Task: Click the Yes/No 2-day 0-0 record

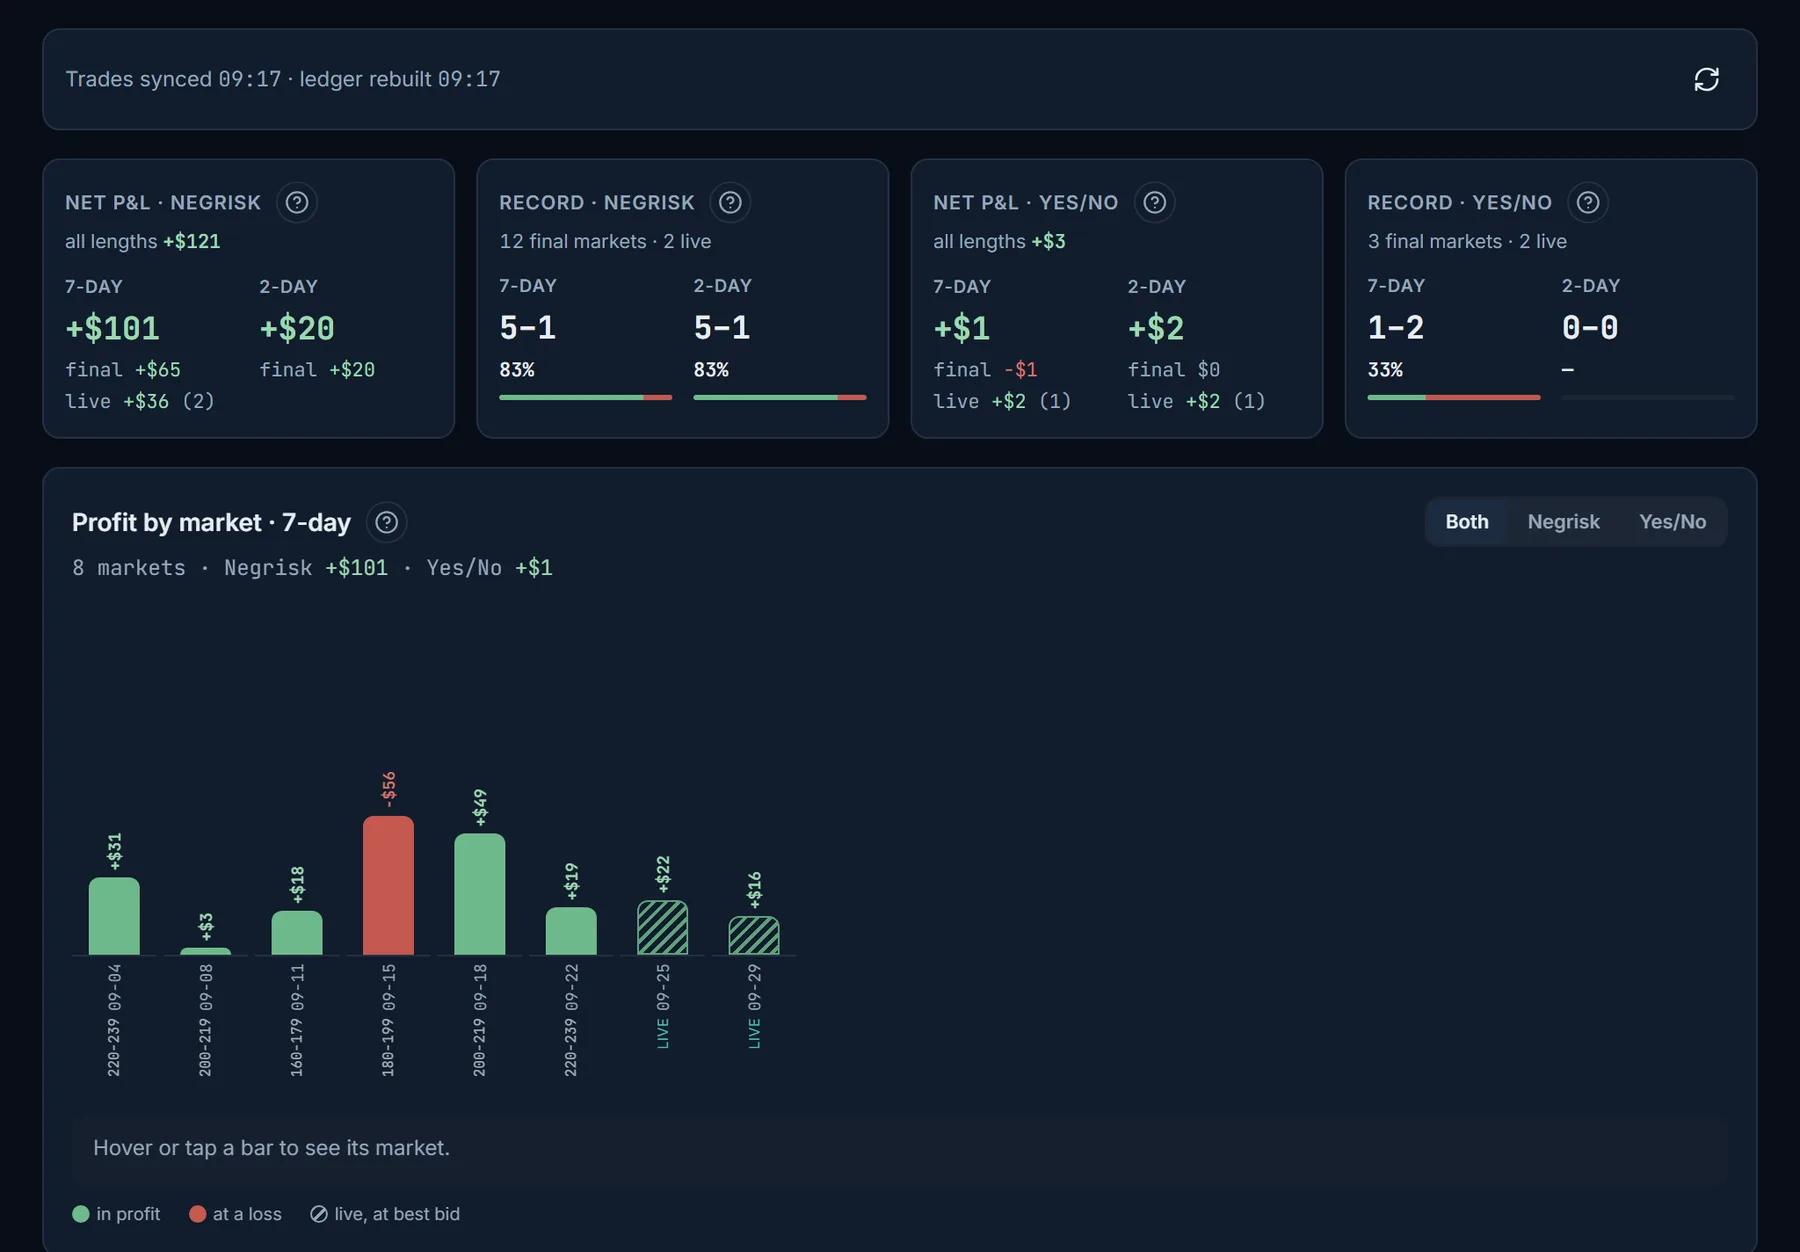Action: [1590, 327]
